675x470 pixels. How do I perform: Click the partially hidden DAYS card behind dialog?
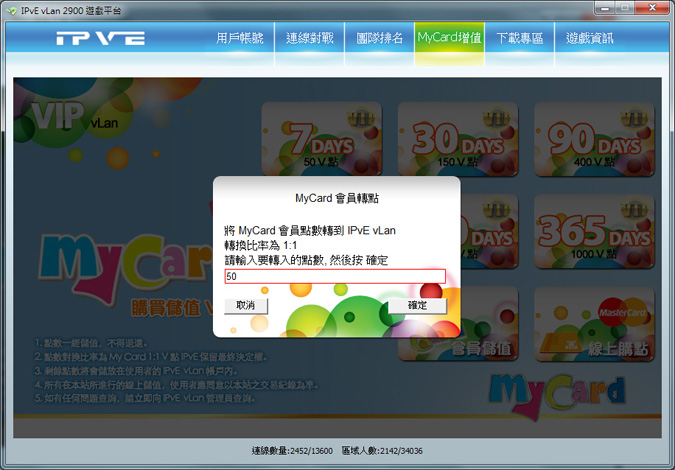[x=489, y=231]
